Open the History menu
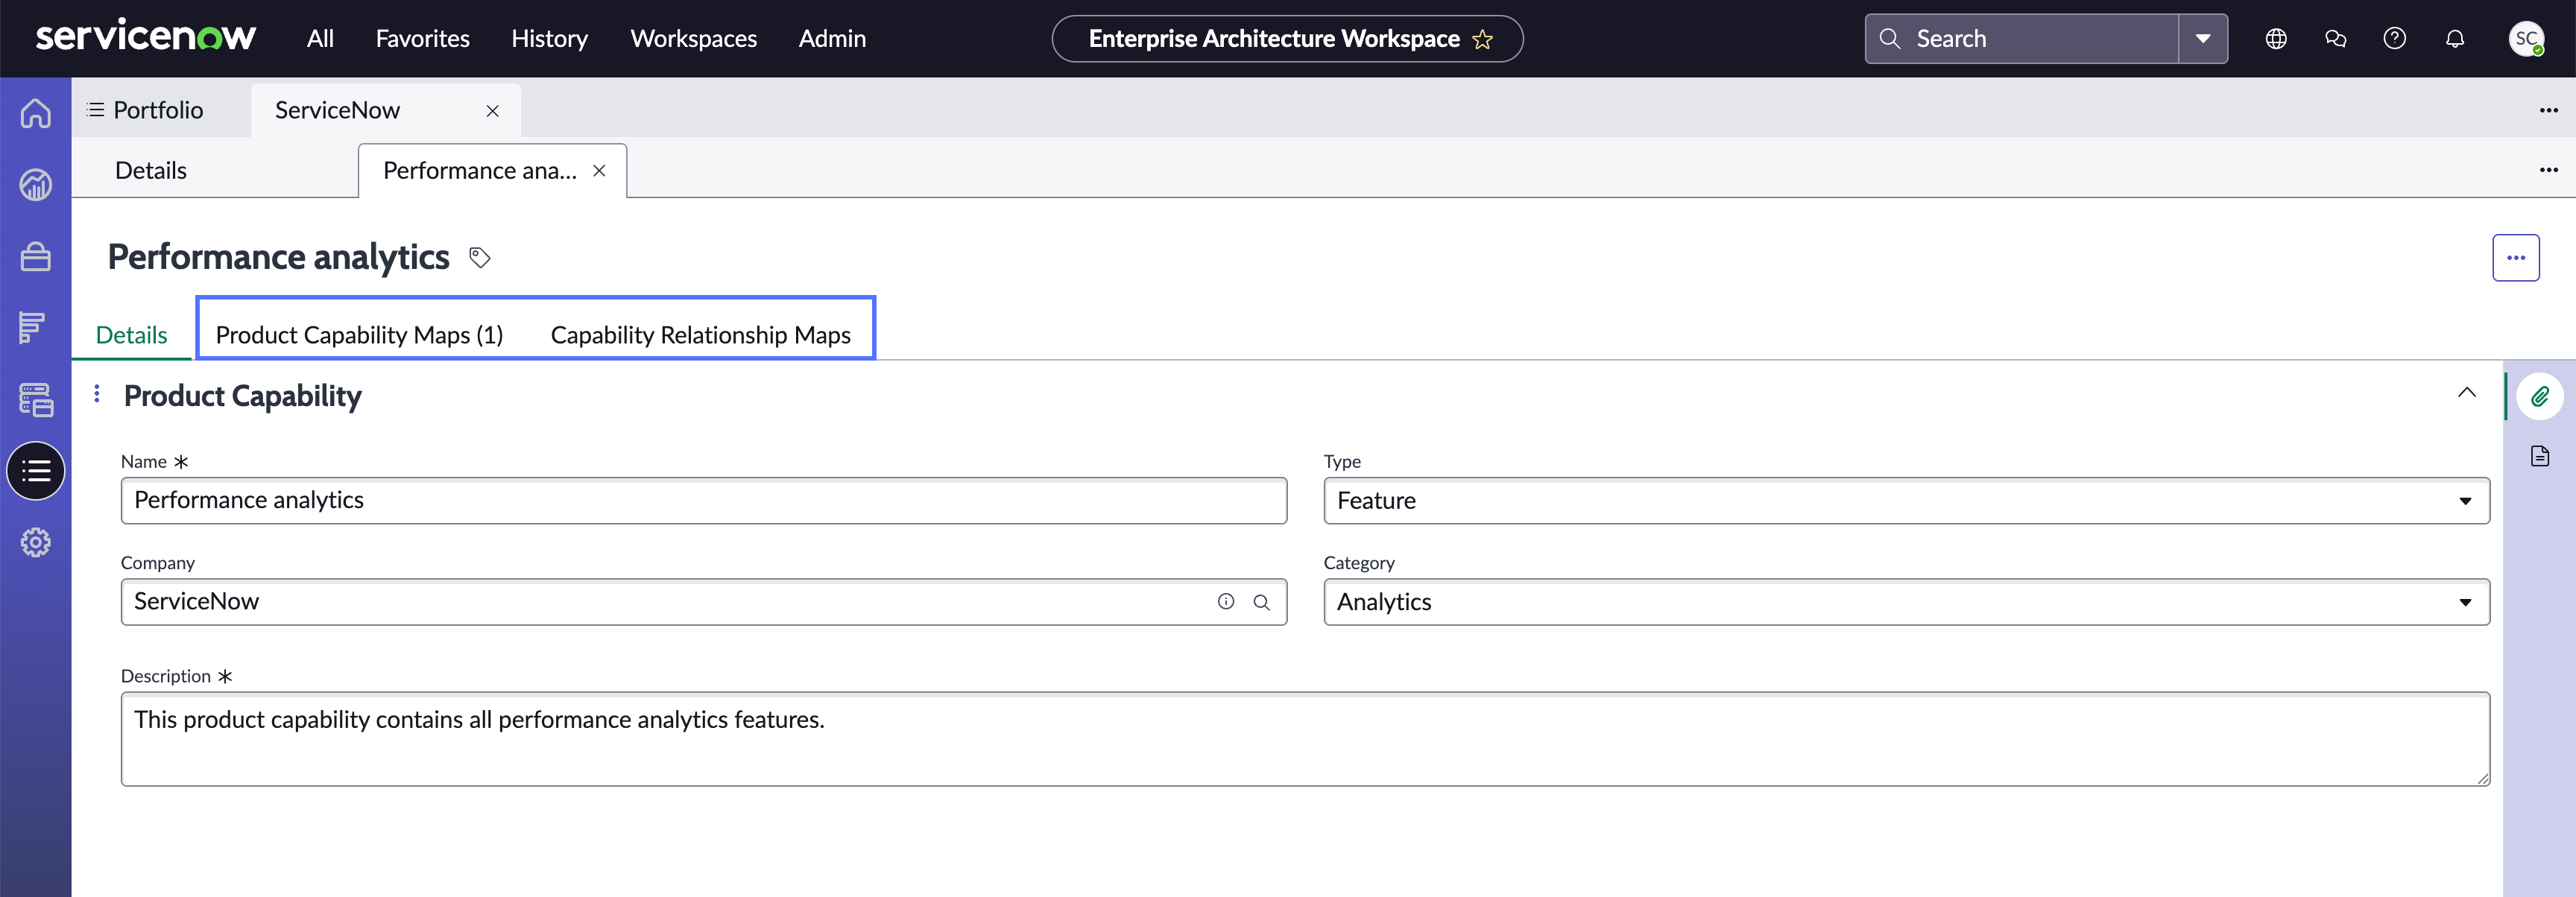 [x=549, y=39]
